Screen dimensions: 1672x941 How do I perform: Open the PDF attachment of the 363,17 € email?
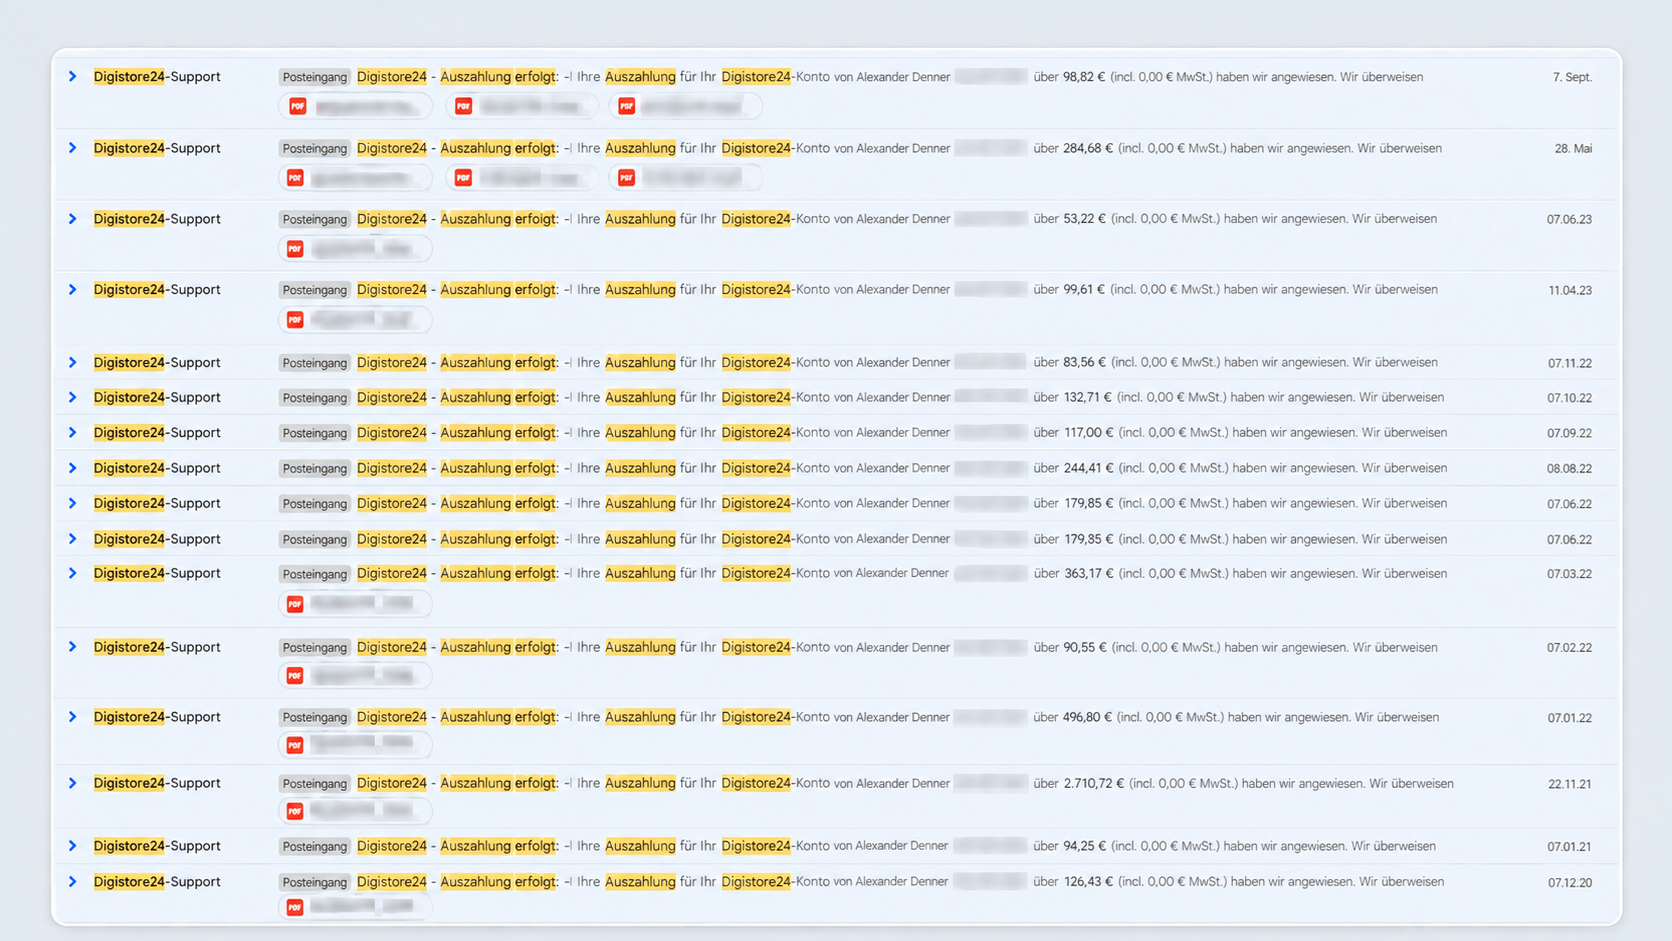pyautogui.click(x=355, y=604)
